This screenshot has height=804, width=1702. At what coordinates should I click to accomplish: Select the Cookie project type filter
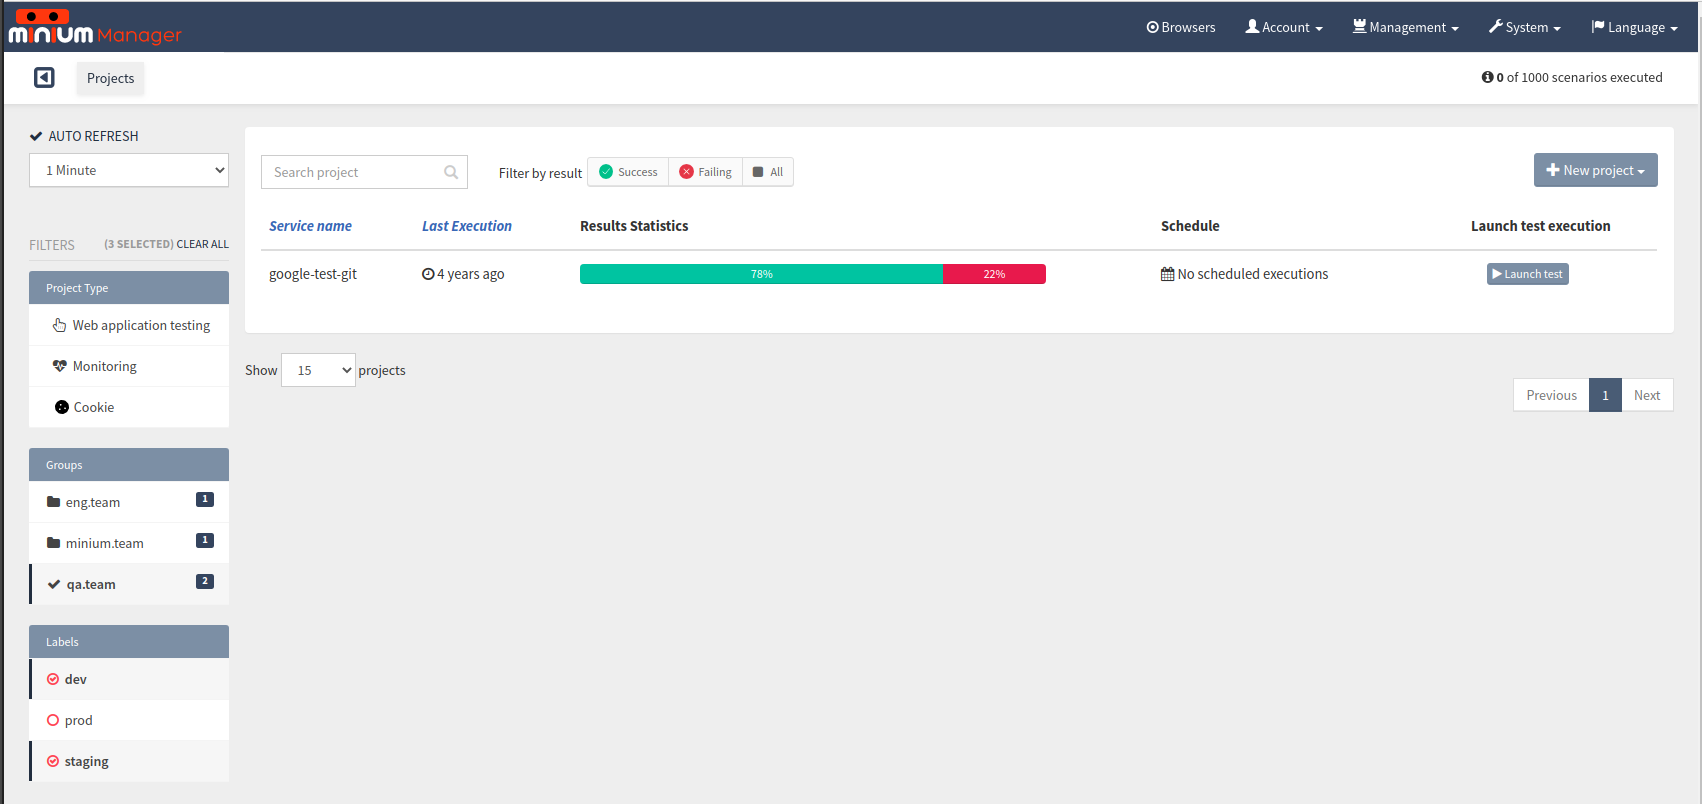[x=129, y=407]
